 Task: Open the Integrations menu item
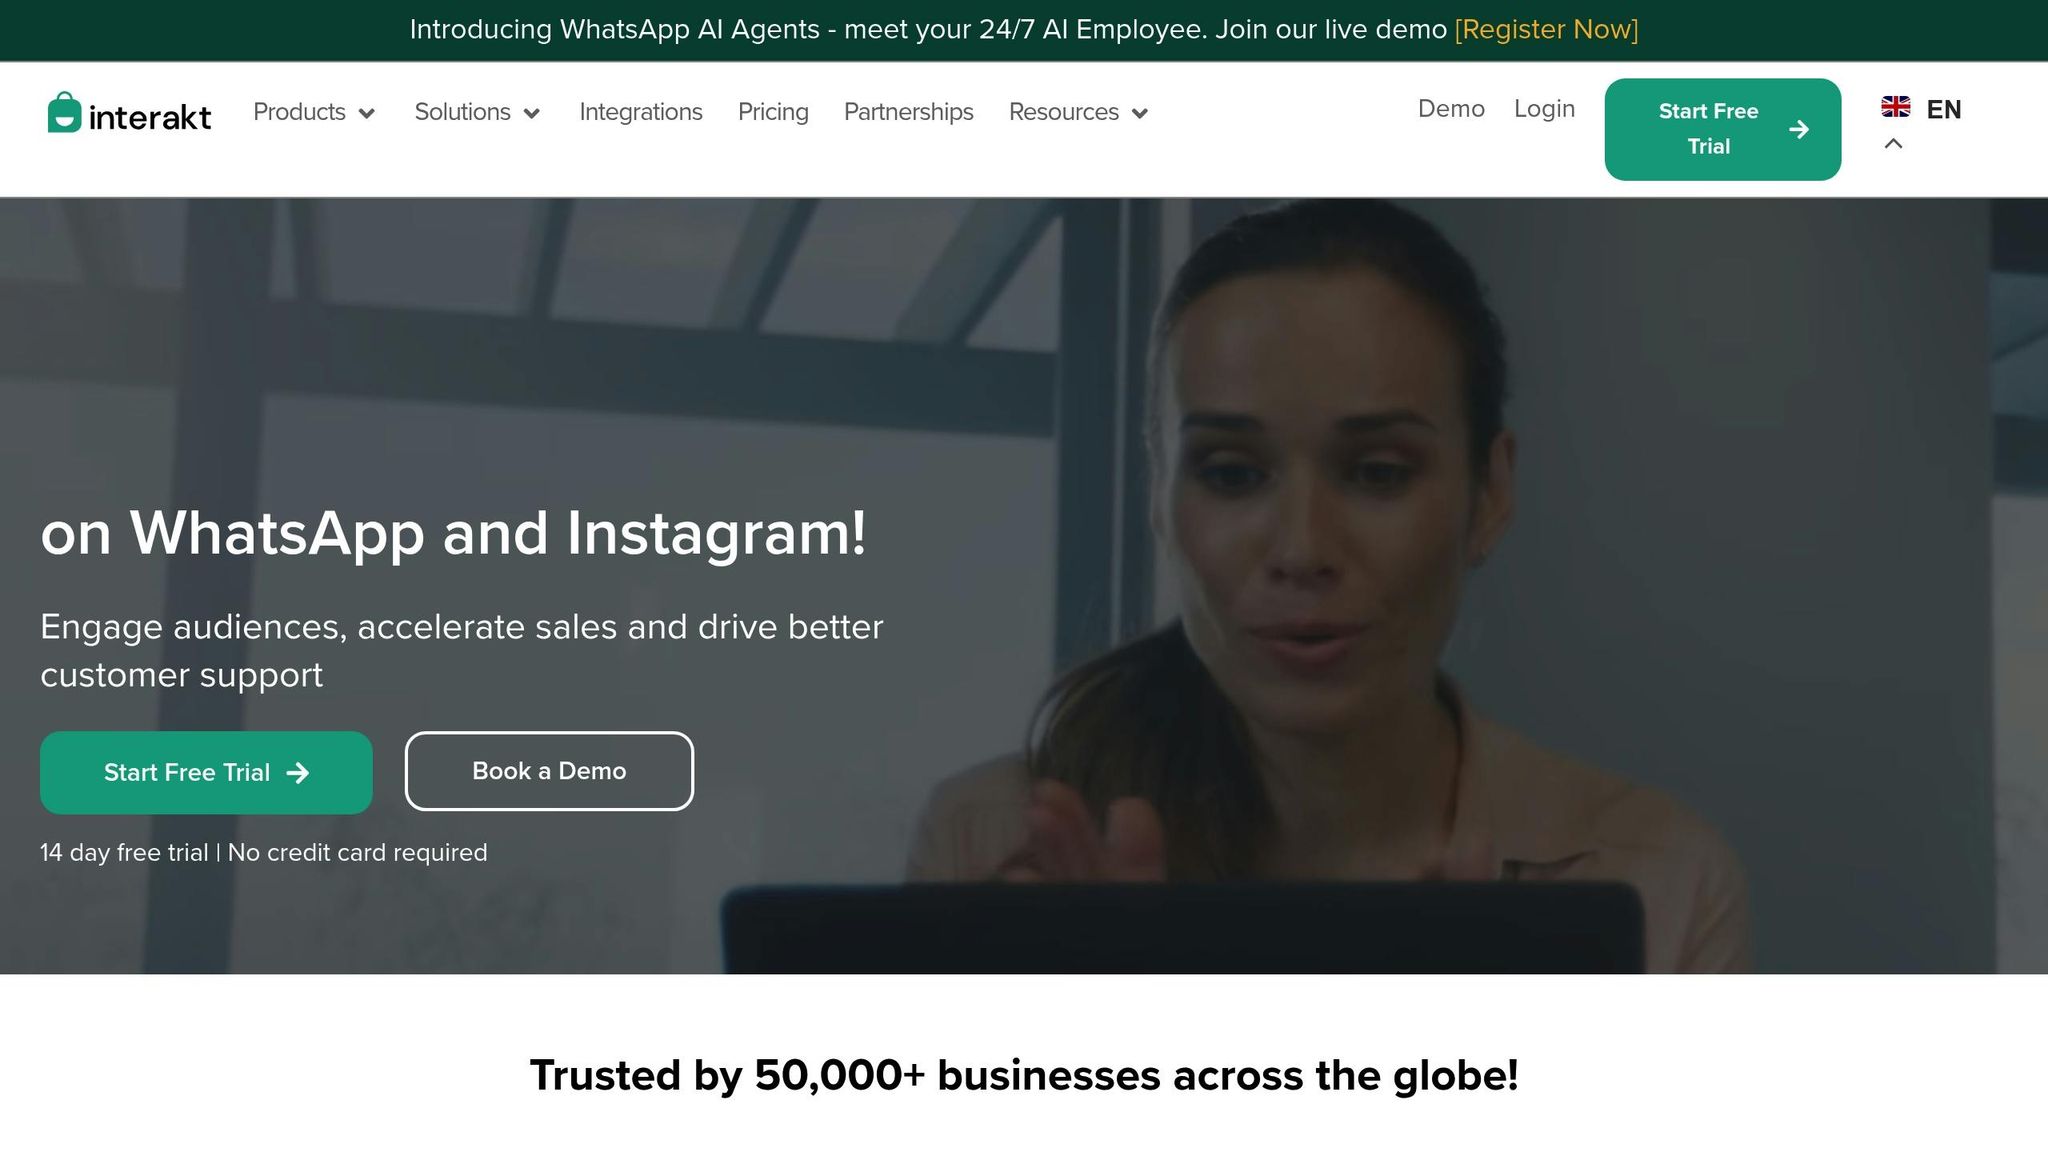(x=641, y=112)
